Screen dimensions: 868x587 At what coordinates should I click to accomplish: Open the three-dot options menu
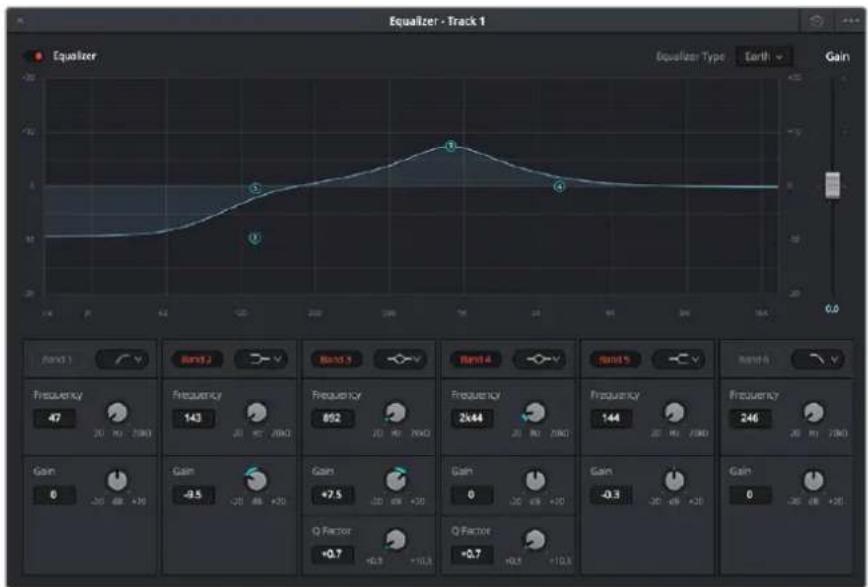pos(850,21)
